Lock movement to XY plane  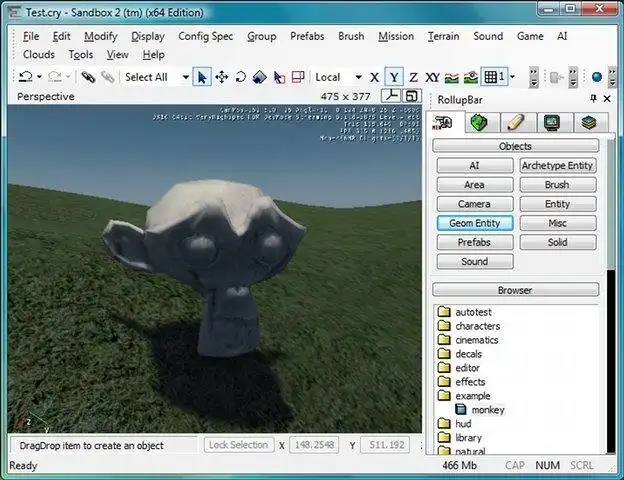pyautogui.click(x=432, y=77)
